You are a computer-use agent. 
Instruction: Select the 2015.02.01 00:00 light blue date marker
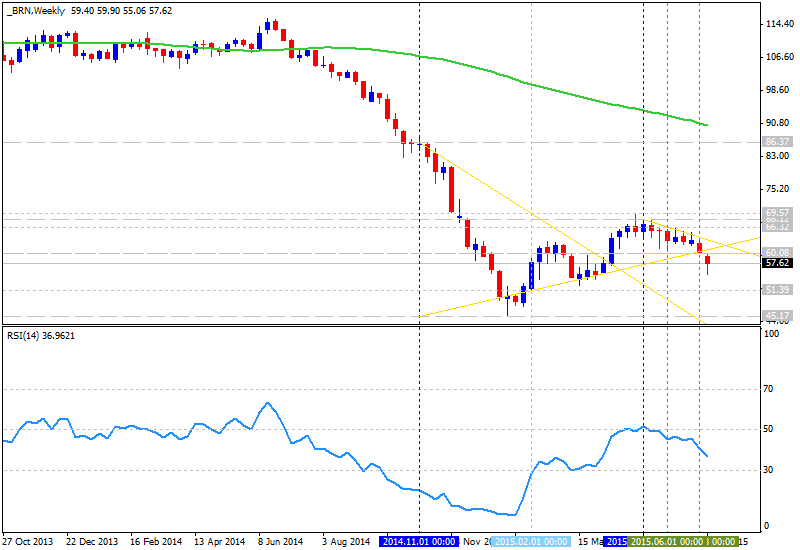531,541
